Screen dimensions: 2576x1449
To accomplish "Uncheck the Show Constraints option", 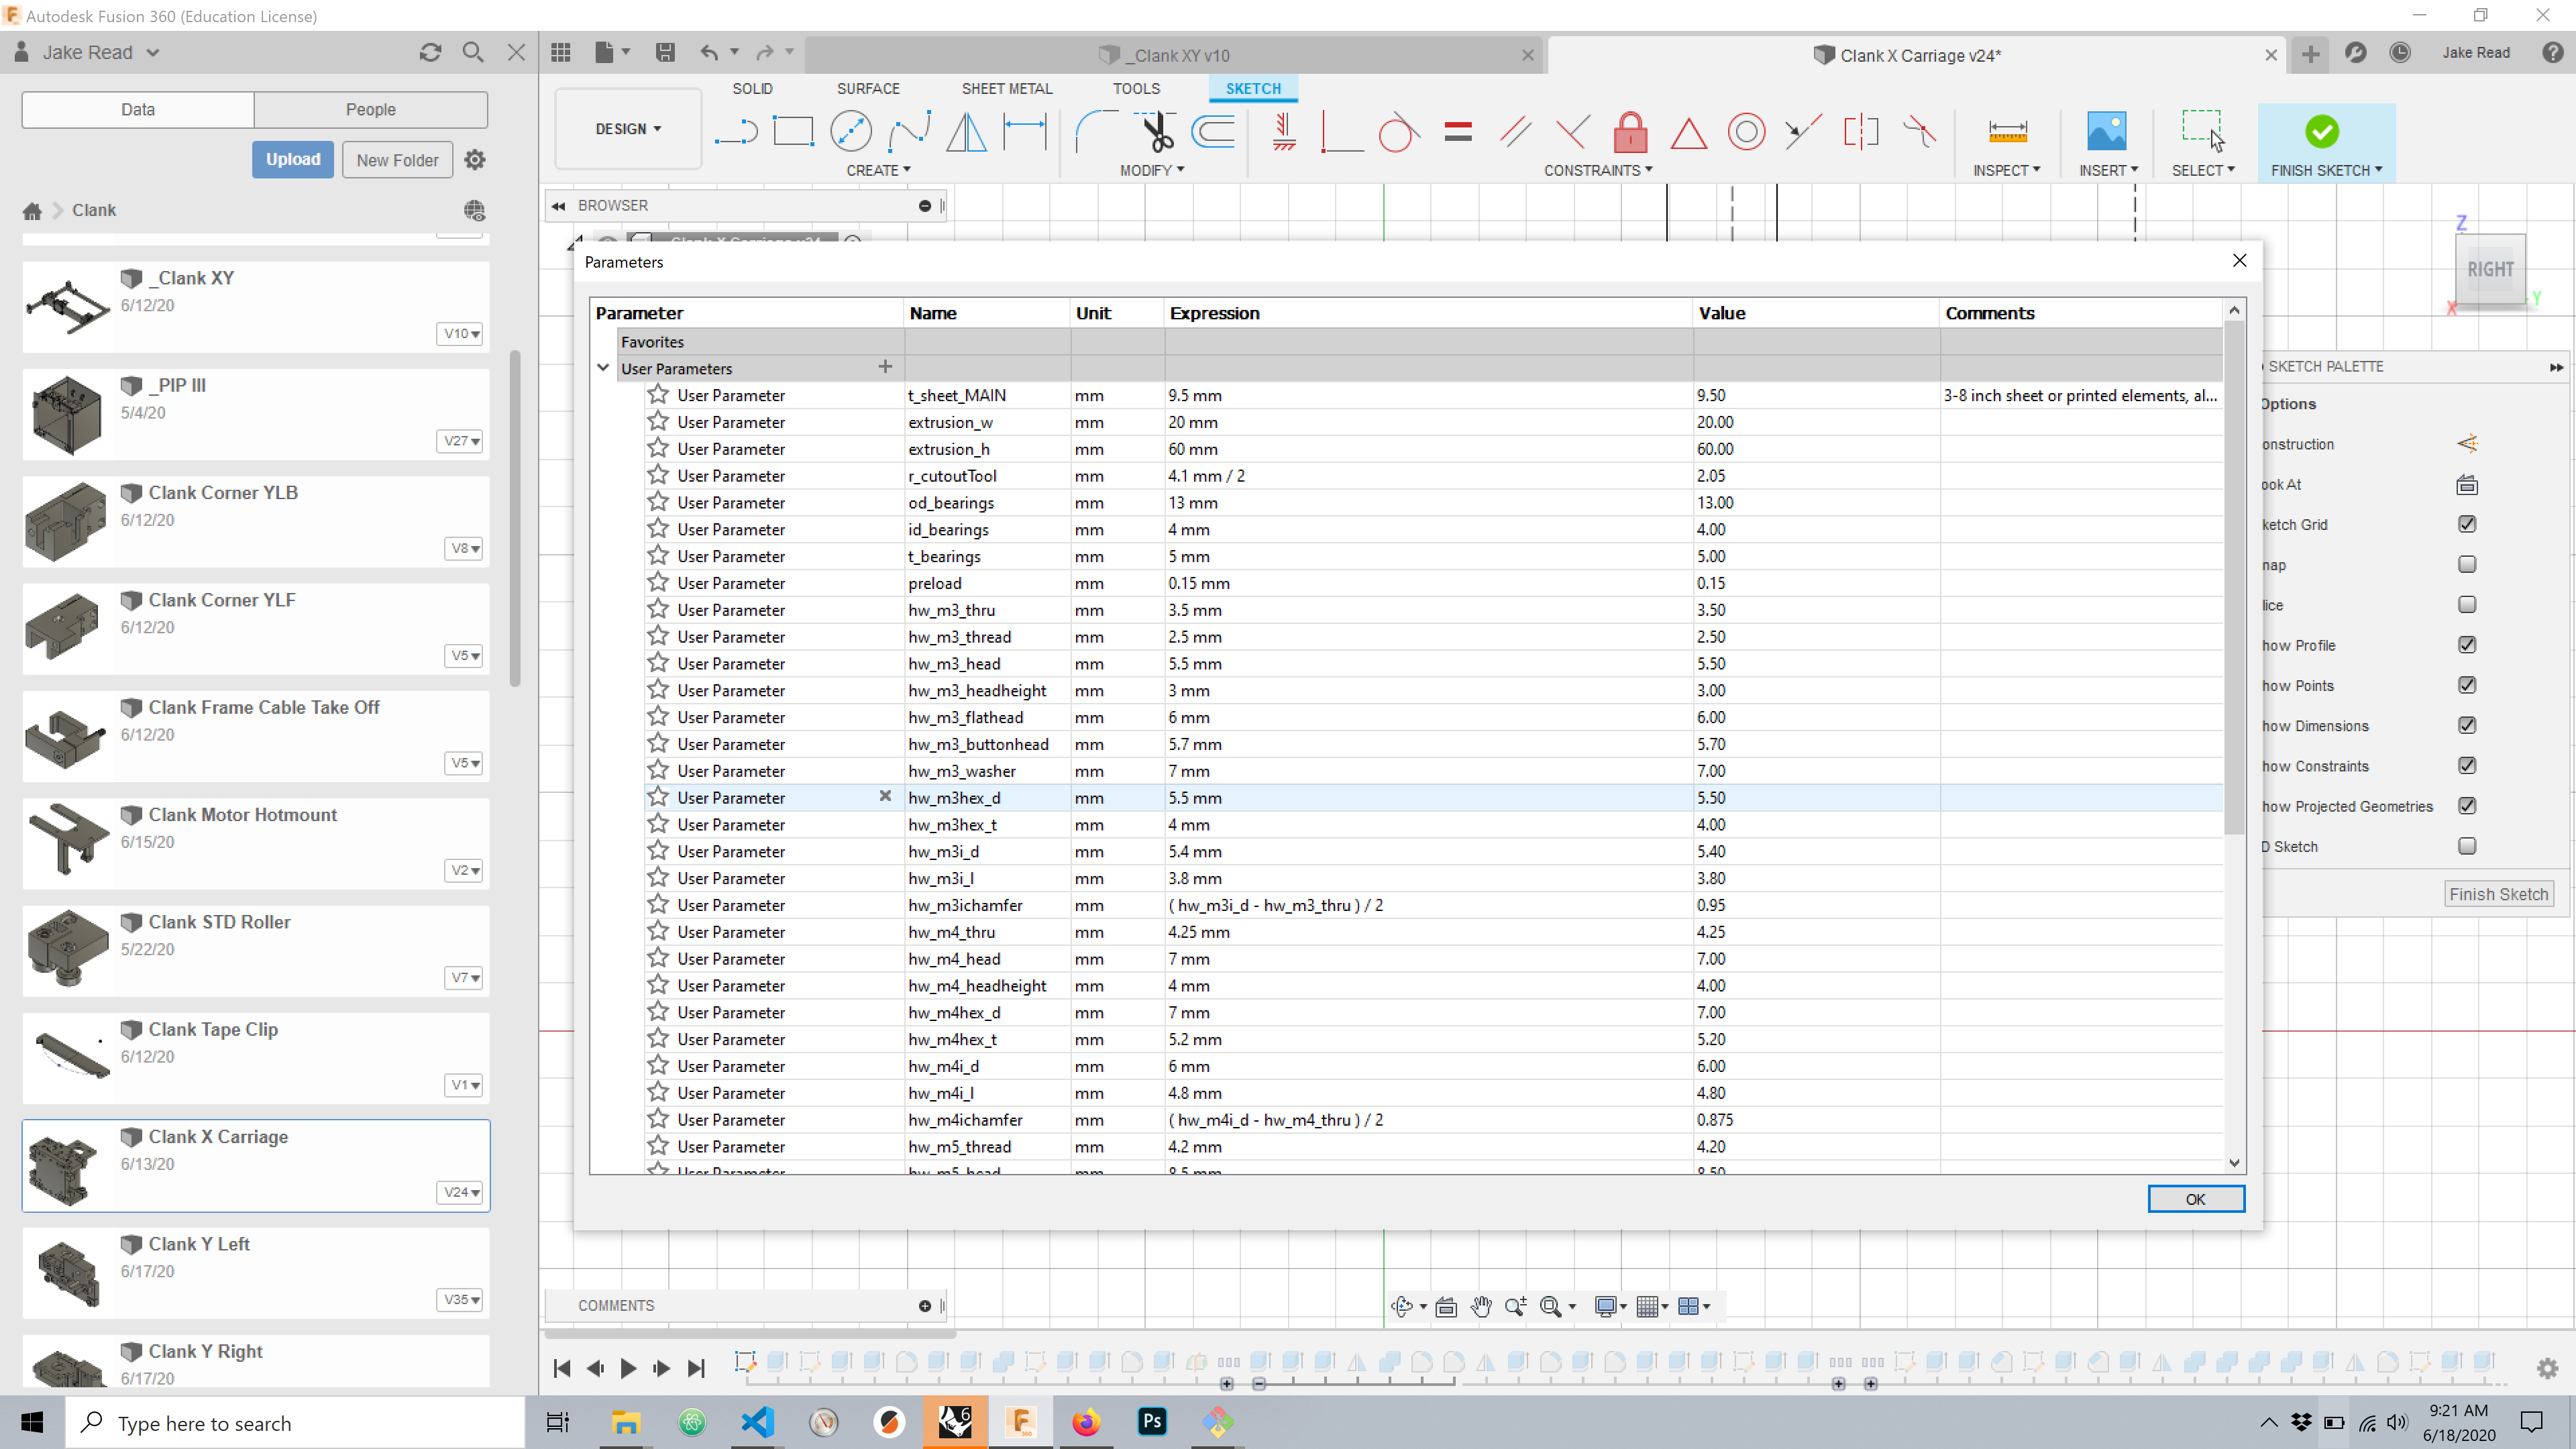I will click(2467, 766).
